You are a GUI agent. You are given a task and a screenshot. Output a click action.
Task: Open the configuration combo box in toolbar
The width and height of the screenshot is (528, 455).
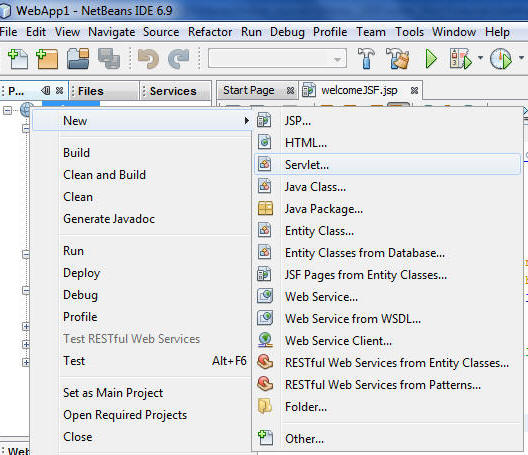click(x=277, y=59)
